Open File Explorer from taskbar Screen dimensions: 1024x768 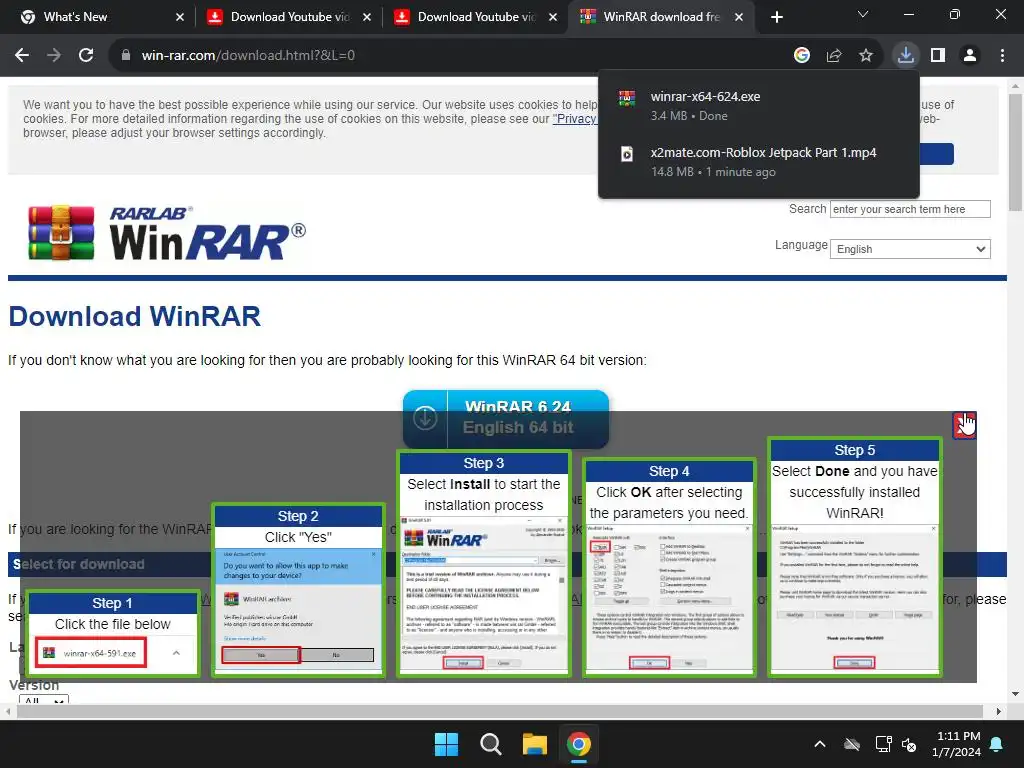(534, 744)
